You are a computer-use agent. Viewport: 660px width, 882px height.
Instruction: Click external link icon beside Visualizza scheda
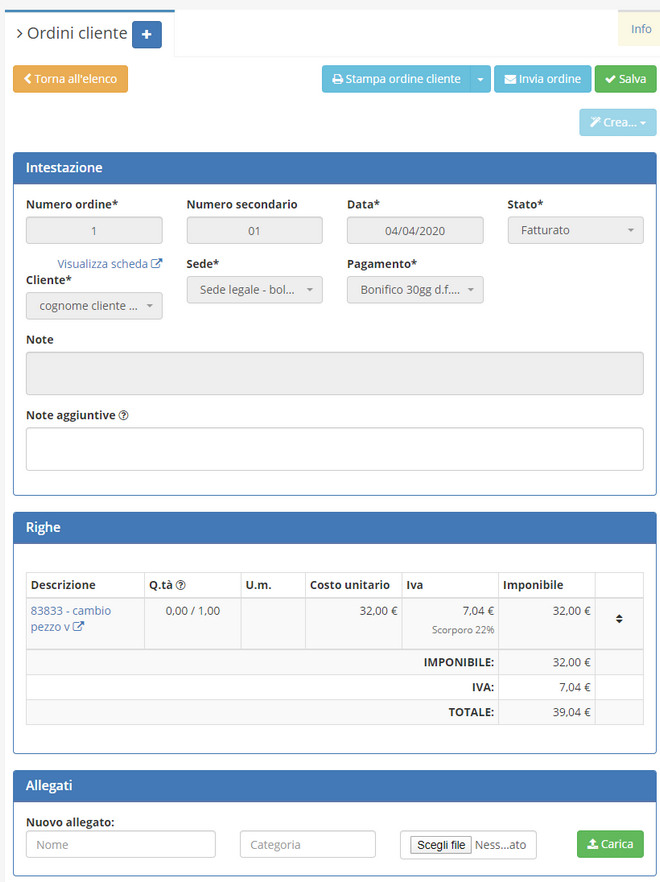tap(156, 264)
